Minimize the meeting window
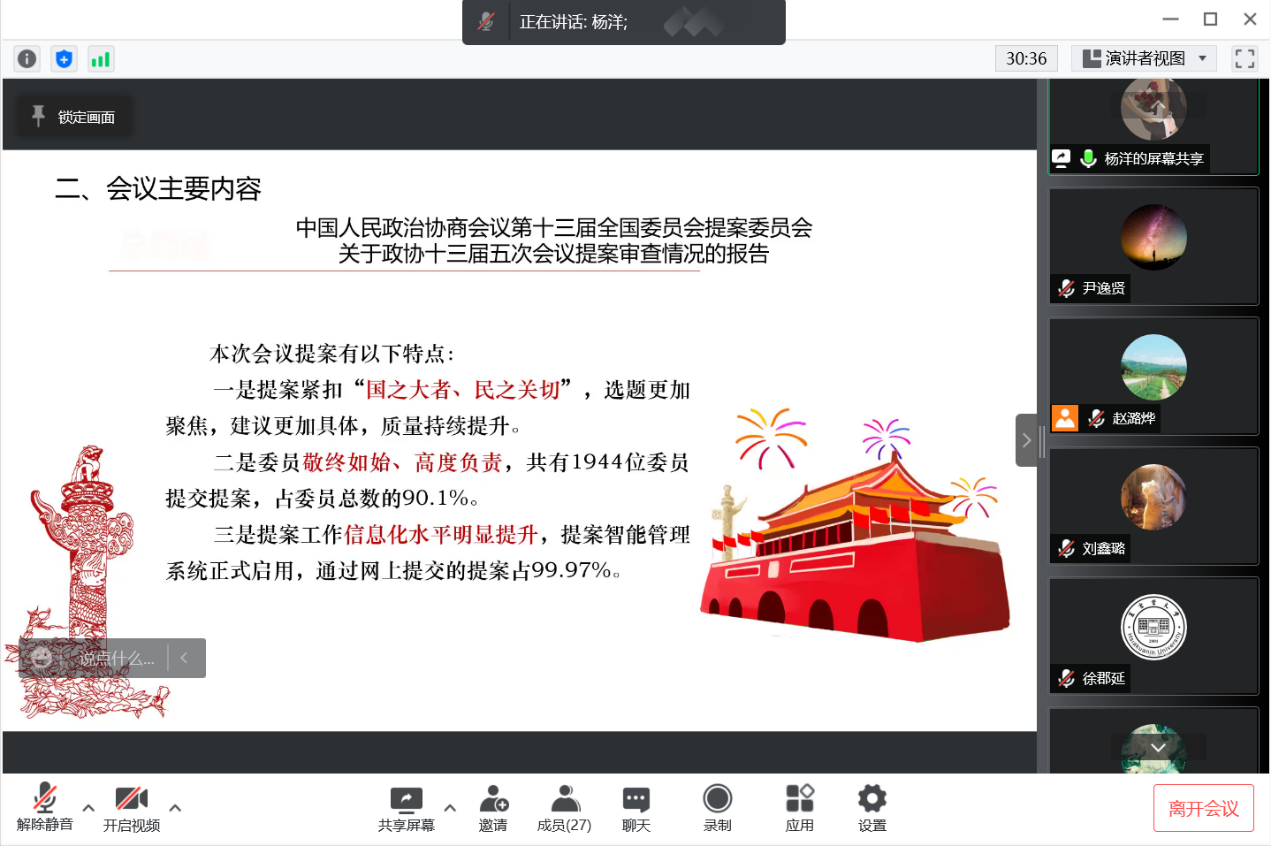Screen dimensions: 1271x846 (1171, 19)
